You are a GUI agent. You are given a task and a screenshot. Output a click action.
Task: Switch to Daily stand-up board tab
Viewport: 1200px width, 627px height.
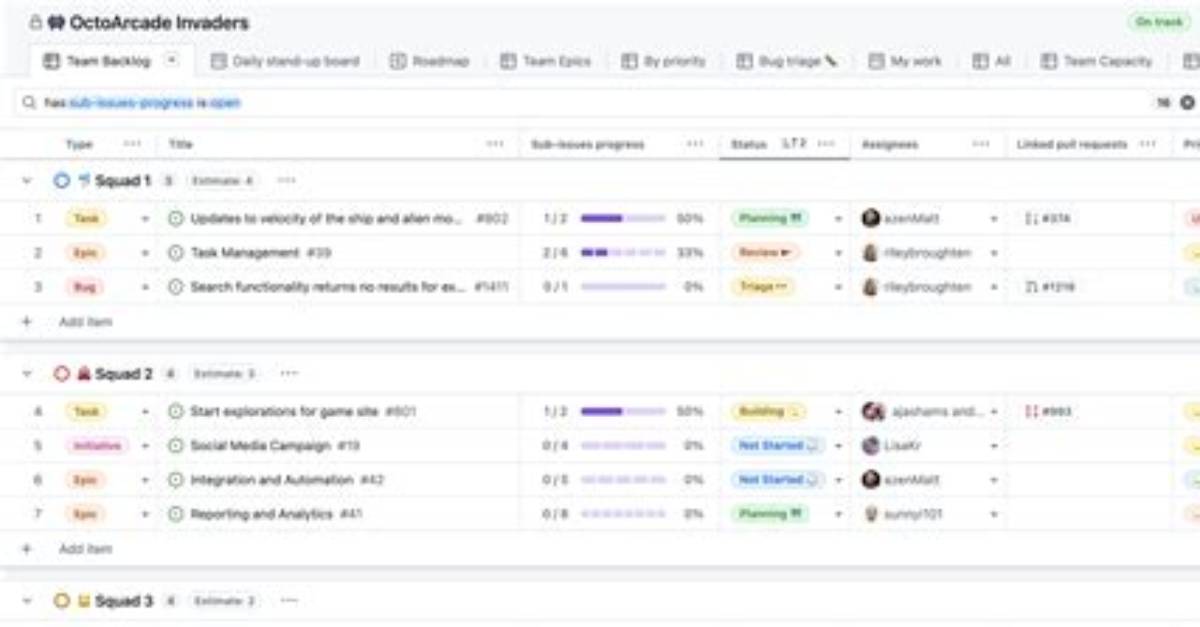click(284, 61)
